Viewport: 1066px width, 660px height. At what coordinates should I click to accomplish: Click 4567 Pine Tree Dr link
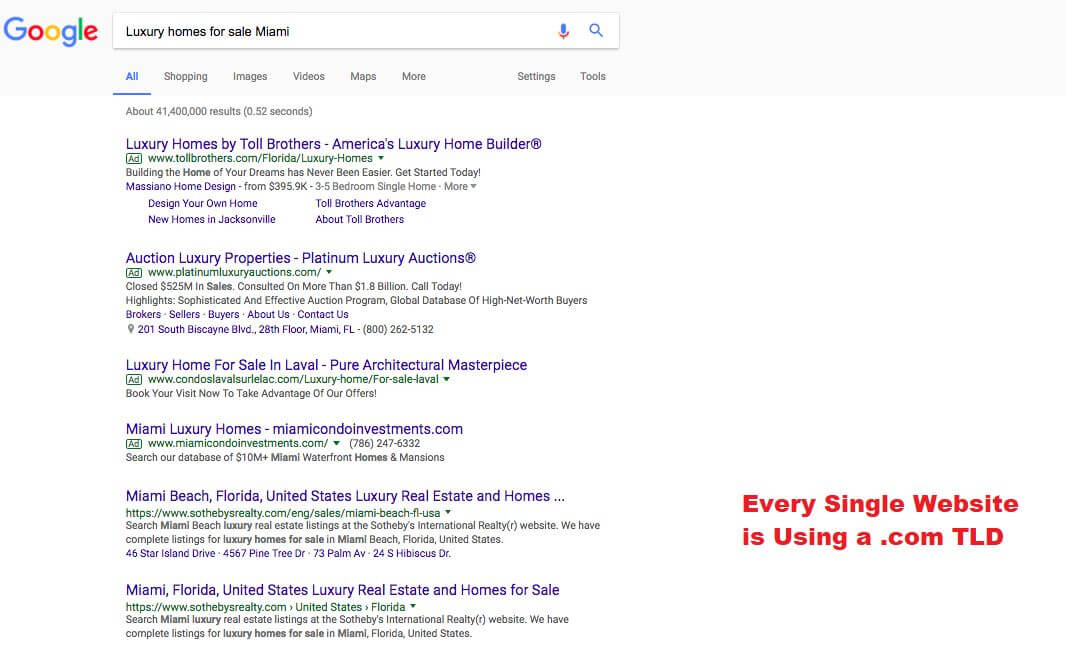click(264, 553)
